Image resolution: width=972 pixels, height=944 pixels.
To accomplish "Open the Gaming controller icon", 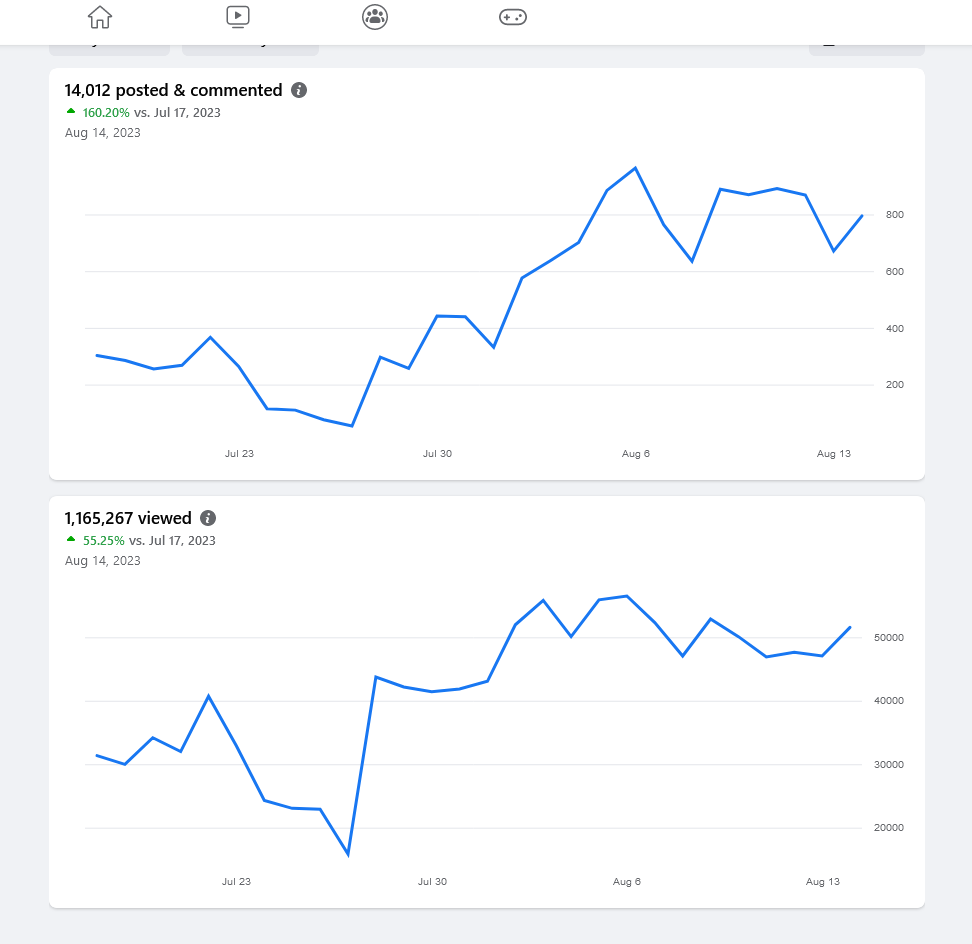I will 513,17.
